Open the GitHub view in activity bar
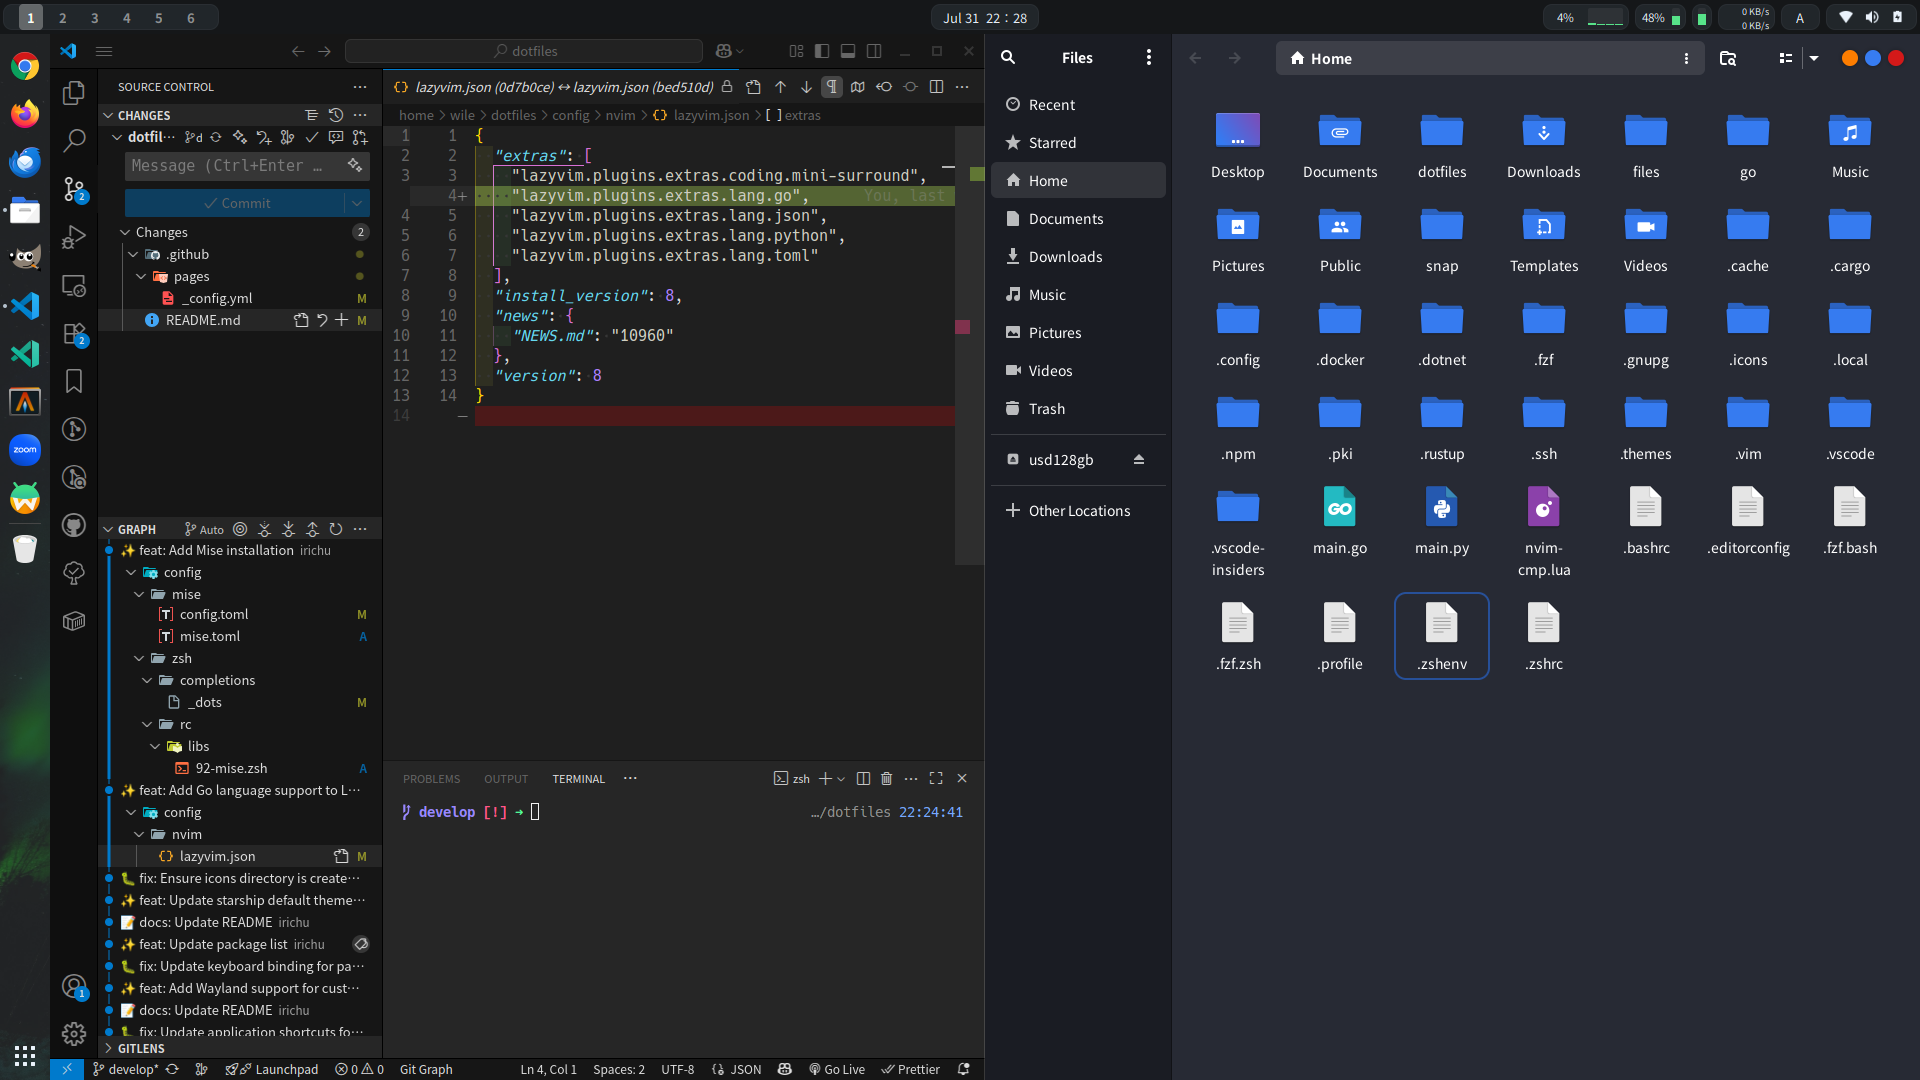 click(x=74, y=525)
